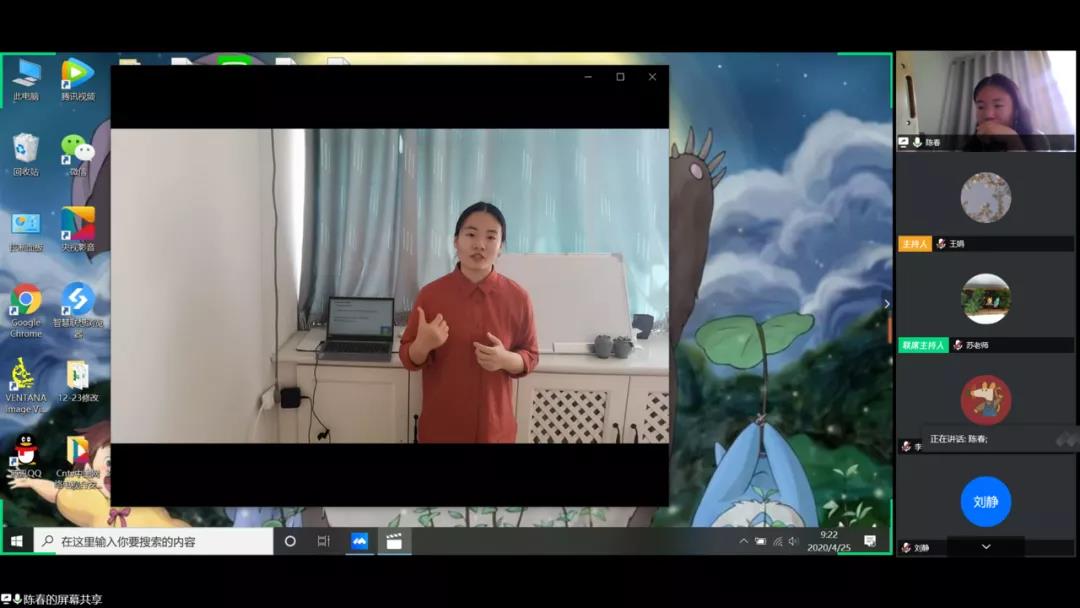Screen dimensions: 1080x608
Task: Collapse the participant sidebar with right arrow
Action: 885,304
